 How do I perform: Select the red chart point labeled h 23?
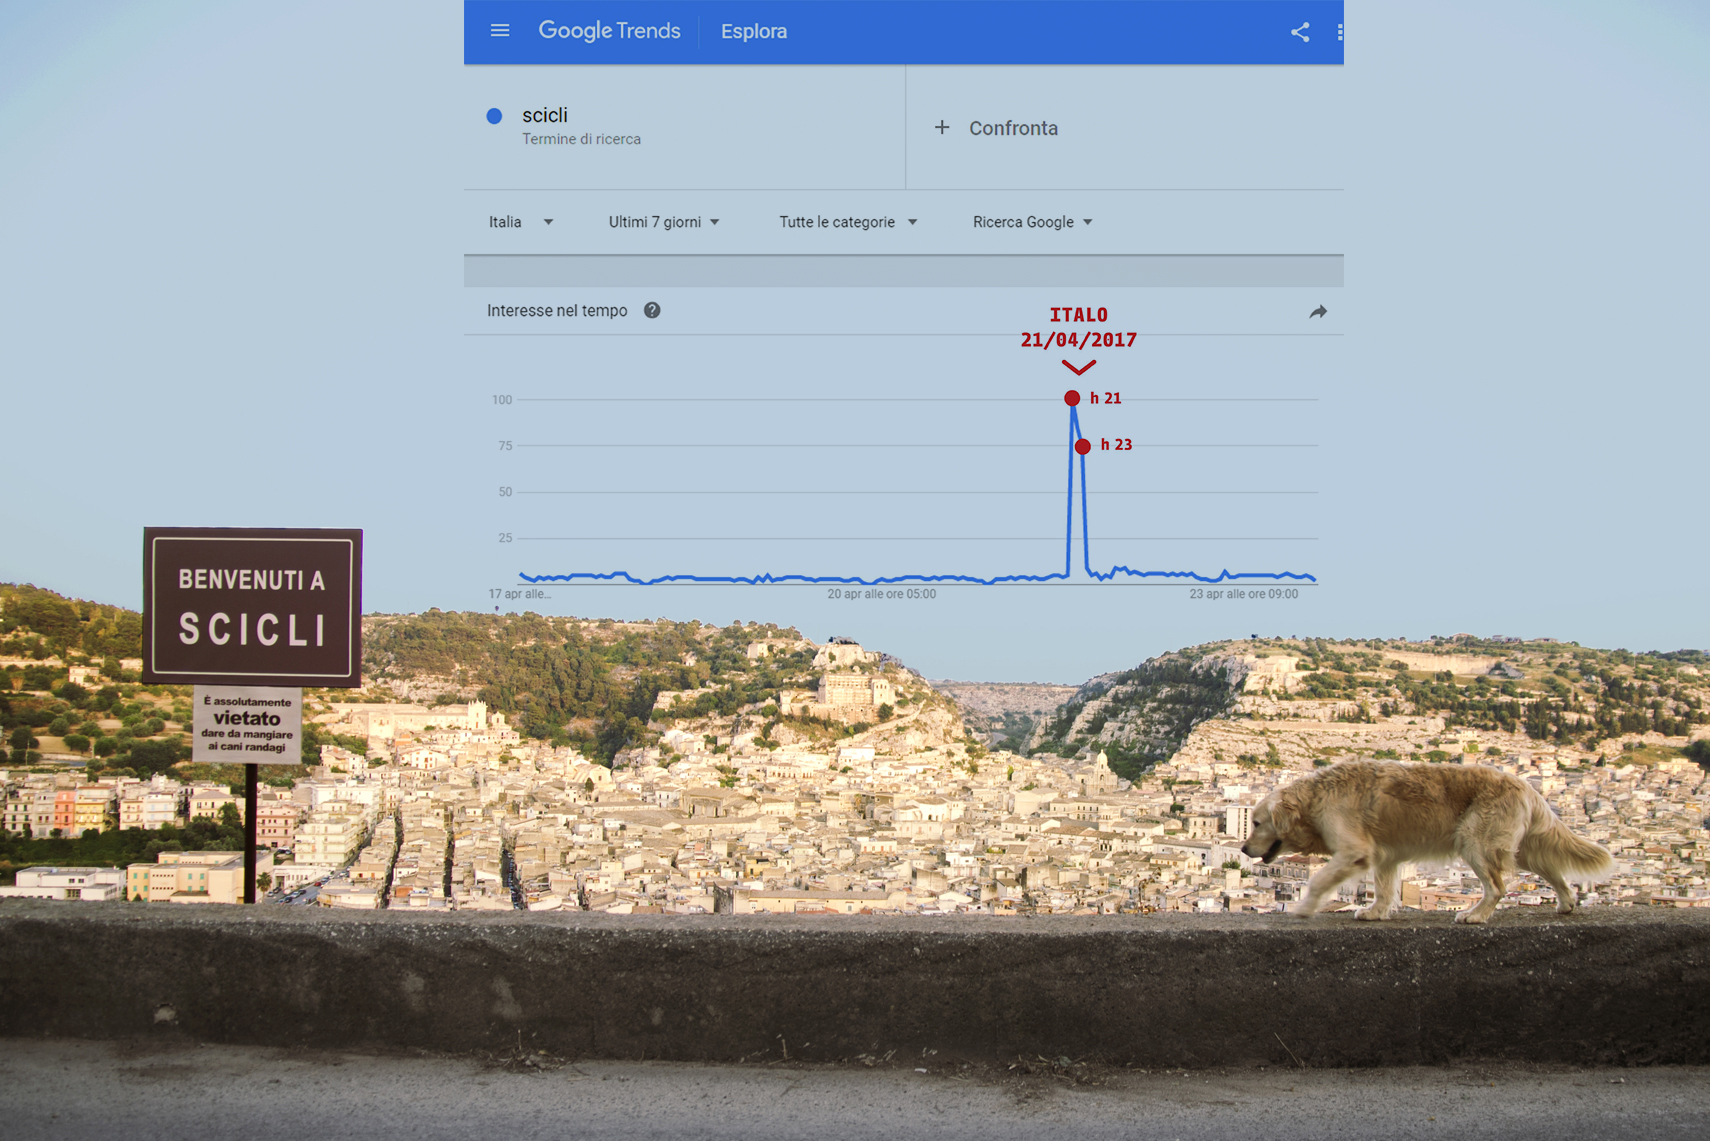[x=1083, y=446]
